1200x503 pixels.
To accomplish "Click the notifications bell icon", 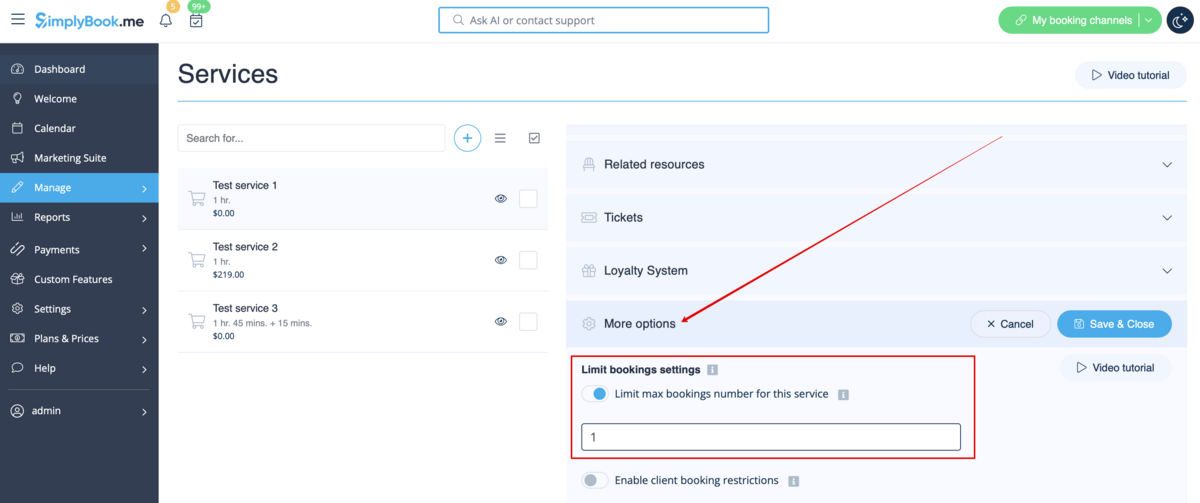I will coord(166,21).
